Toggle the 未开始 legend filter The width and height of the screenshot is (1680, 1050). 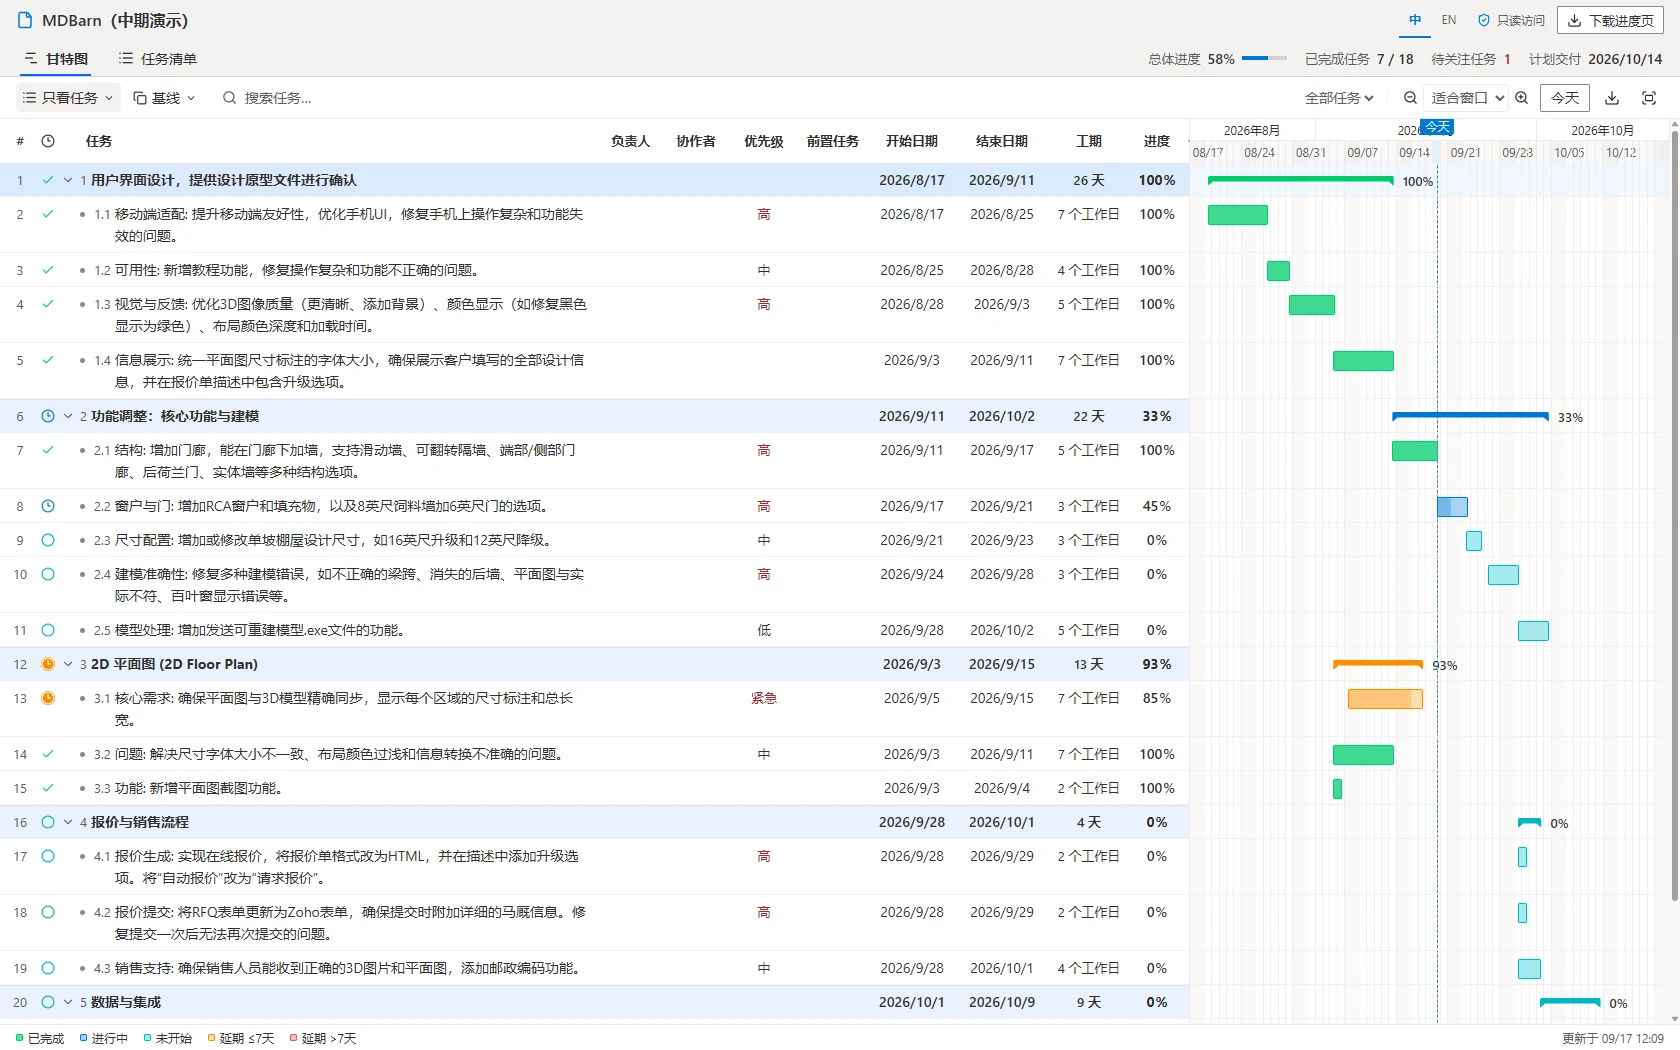coord(168,1038)
